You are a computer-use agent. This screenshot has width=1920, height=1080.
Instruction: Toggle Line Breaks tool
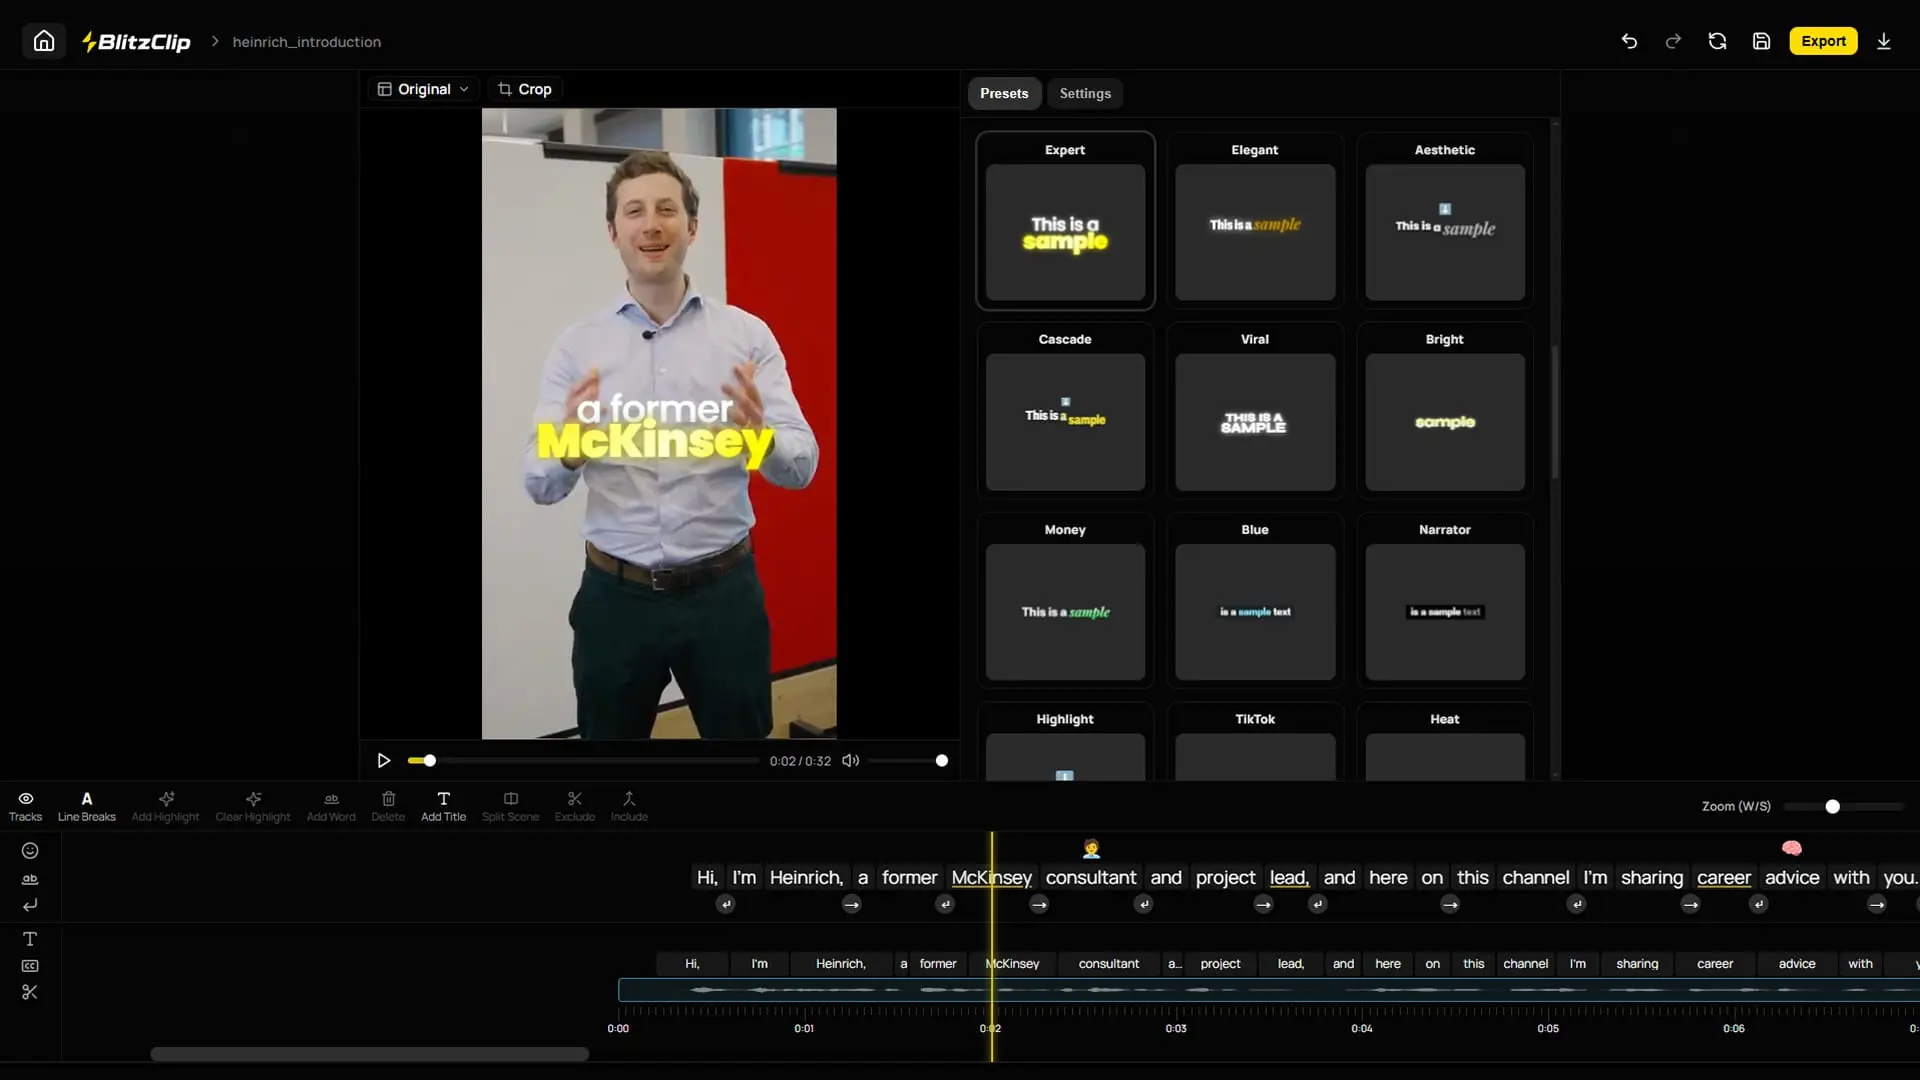87,806
